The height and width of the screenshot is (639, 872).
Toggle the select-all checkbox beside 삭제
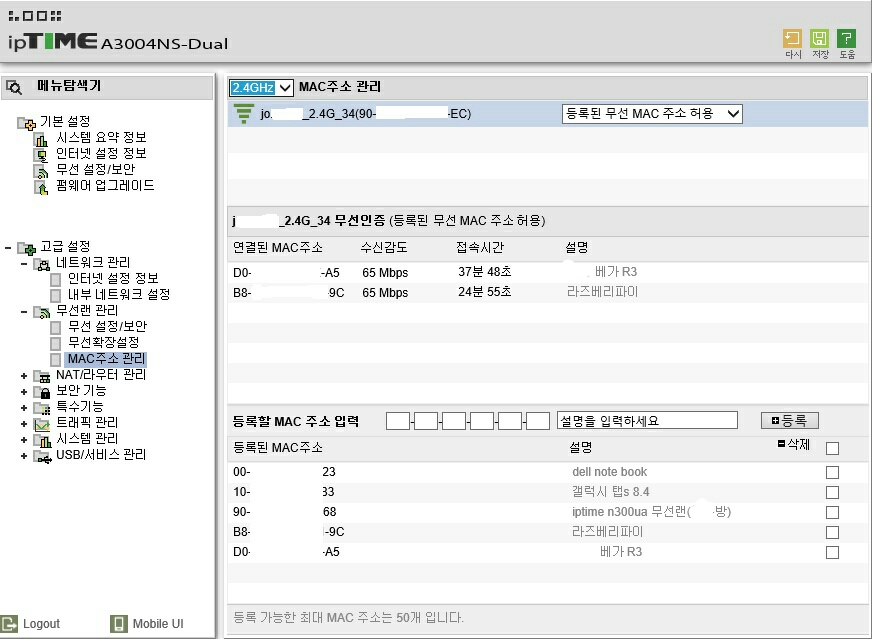[x=833, y=448]
